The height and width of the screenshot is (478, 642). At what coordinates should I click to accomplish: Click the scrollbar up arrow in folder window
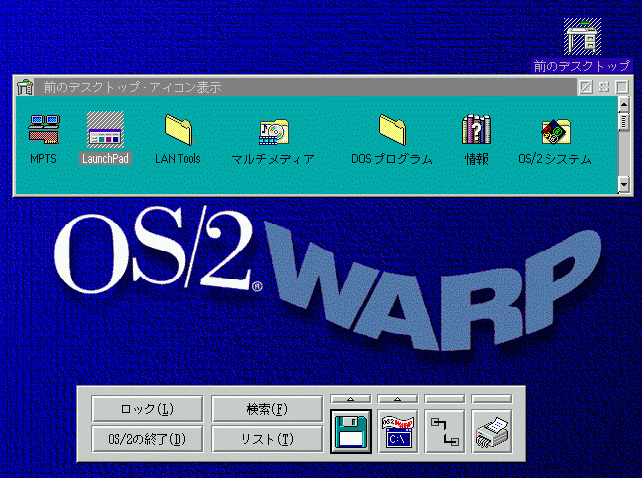pyautogui.click(x=624, y=104)
